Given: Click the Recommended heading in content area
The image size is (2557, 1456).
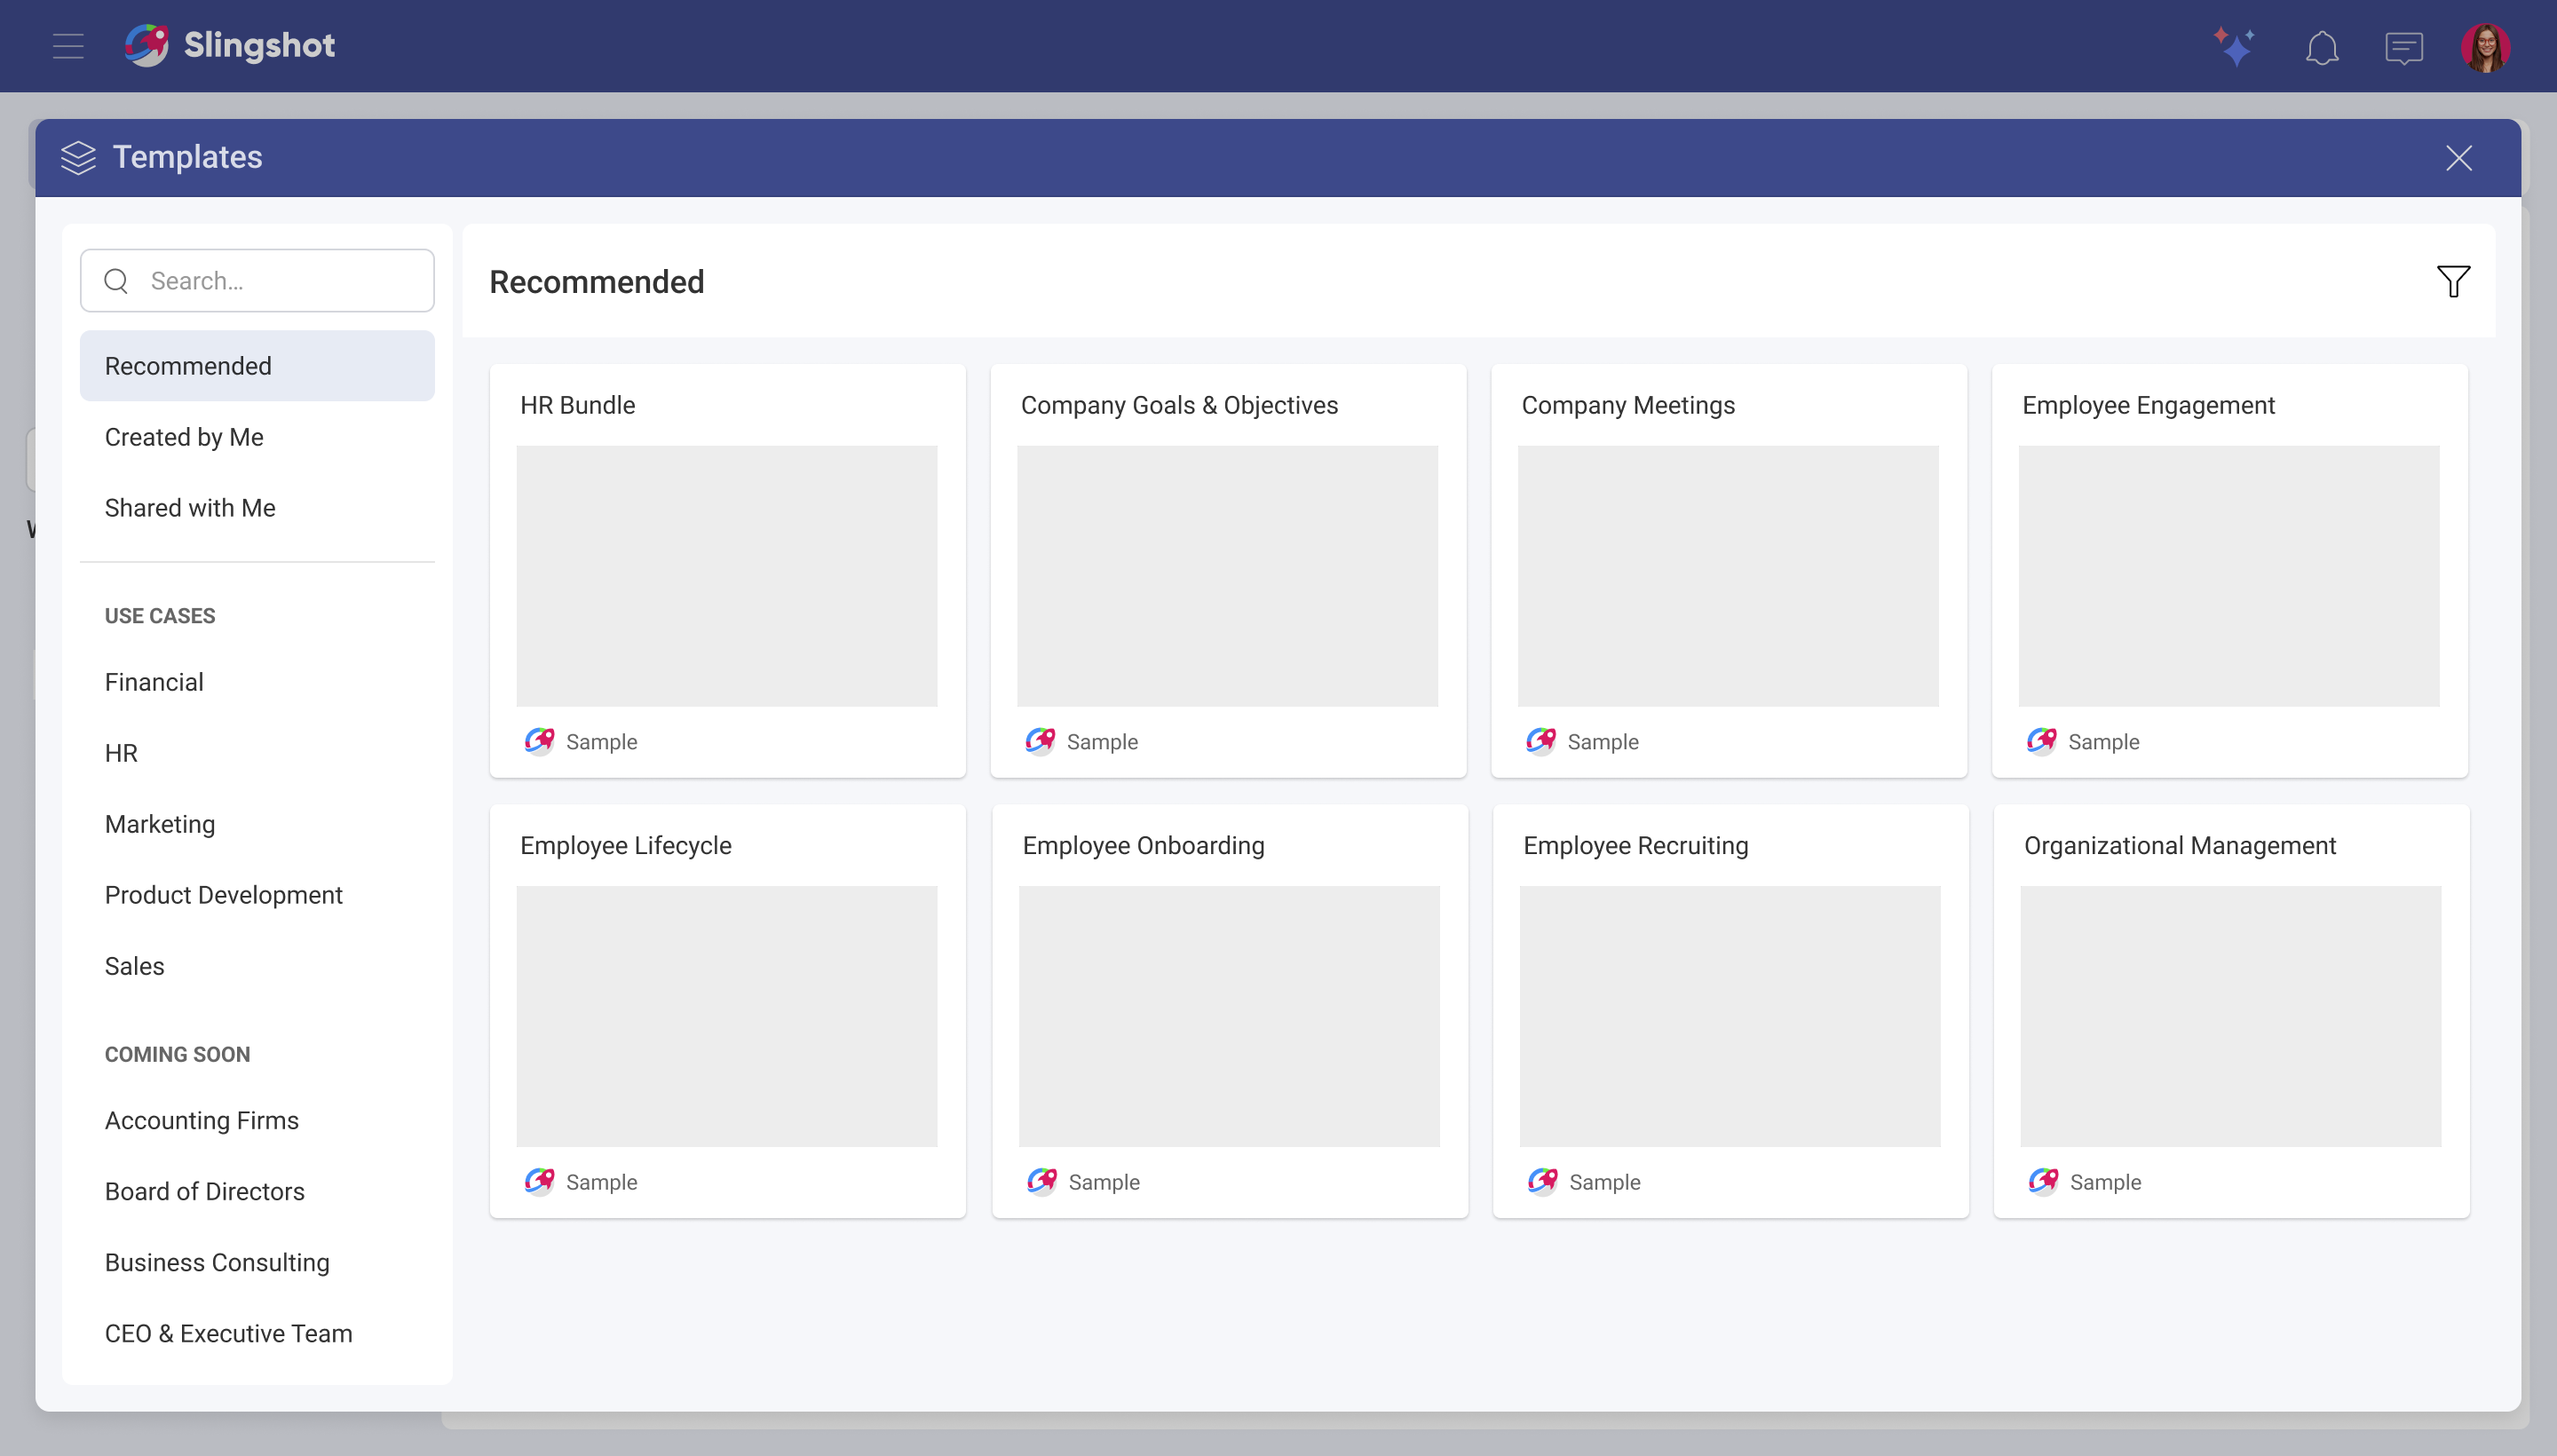Looking at the screenshot, I should (x=597, y=282).
